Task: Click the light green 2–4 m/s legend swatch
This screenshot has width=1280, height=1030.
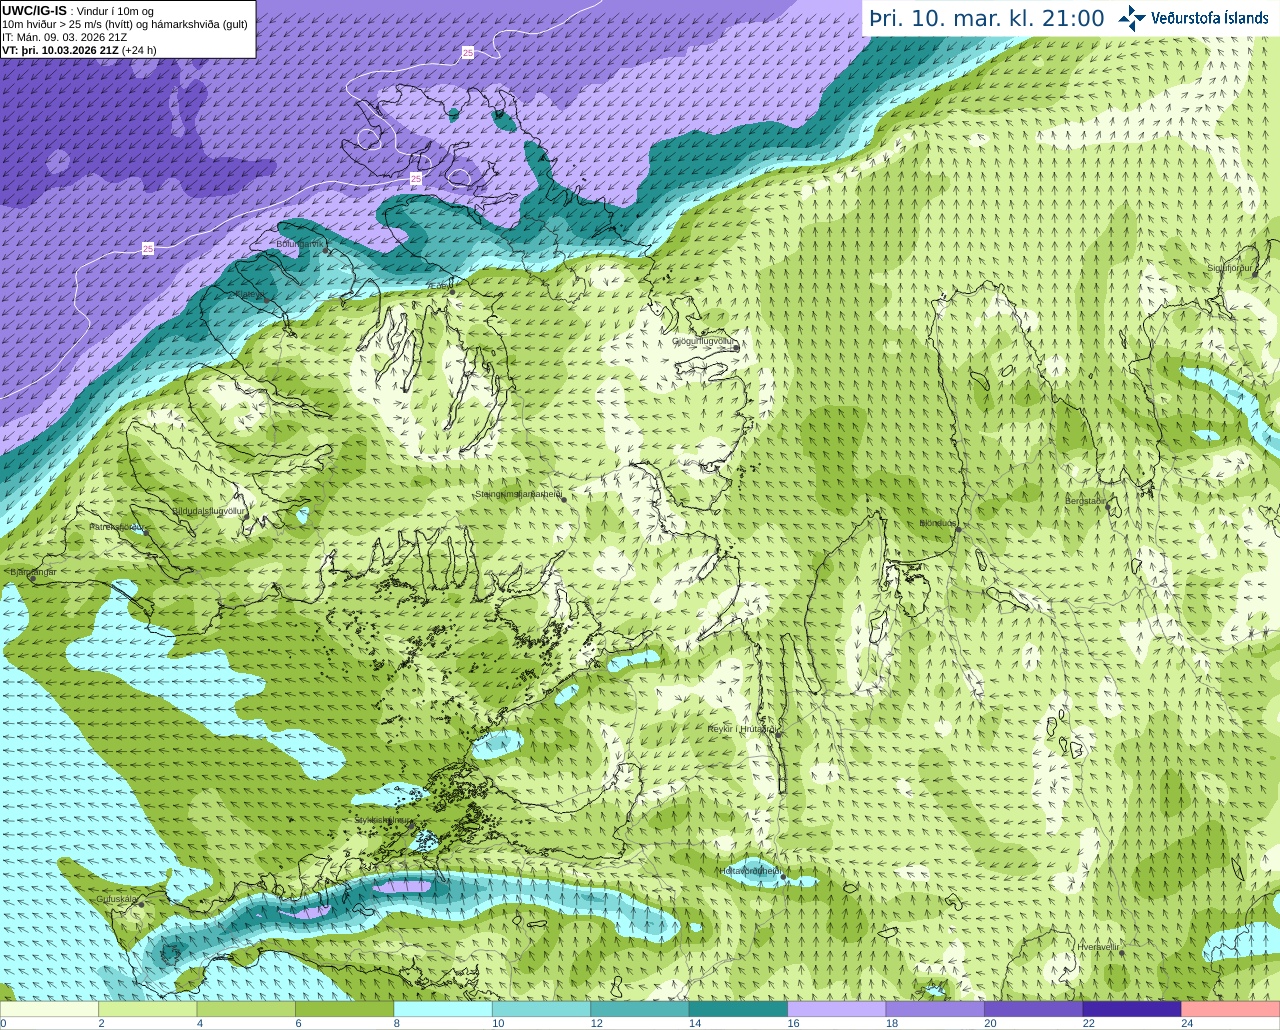Action: coord(149,1009)
